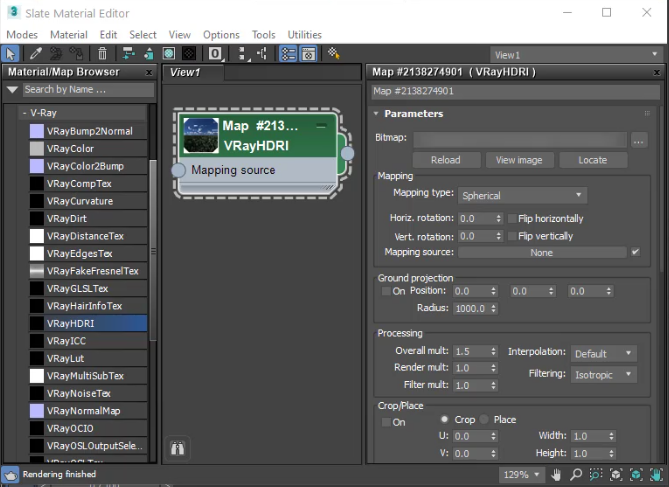Open the Filtering Isotropic dropdown

(604, 375)
